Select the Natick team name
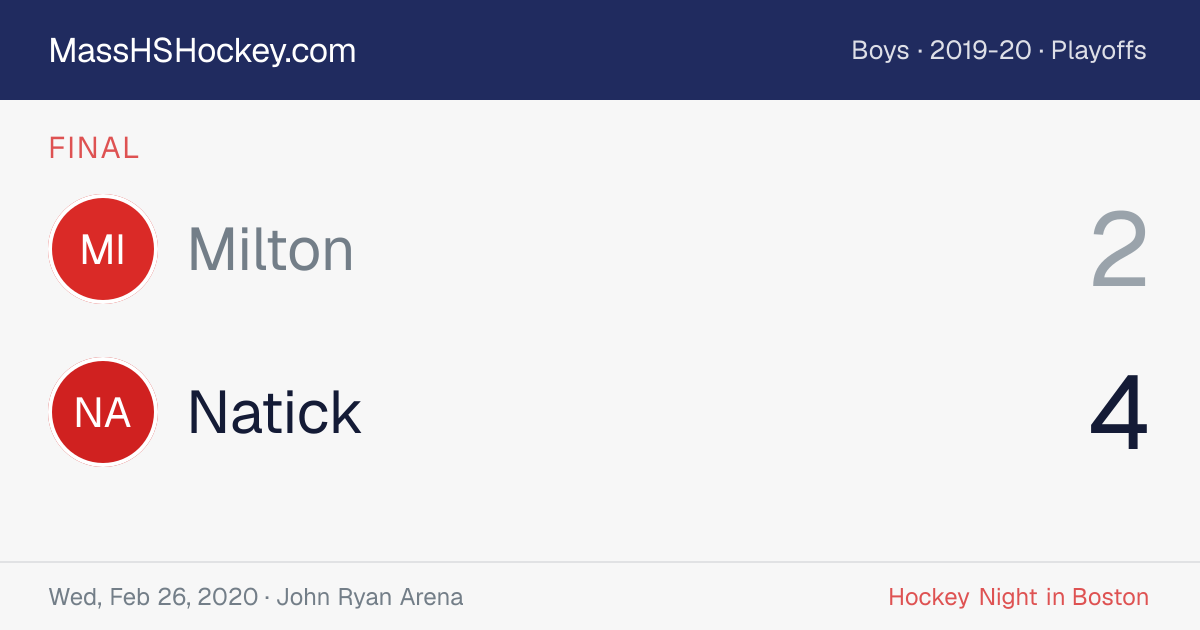This screenshot has height=630, width=1200. pos(275,412)
